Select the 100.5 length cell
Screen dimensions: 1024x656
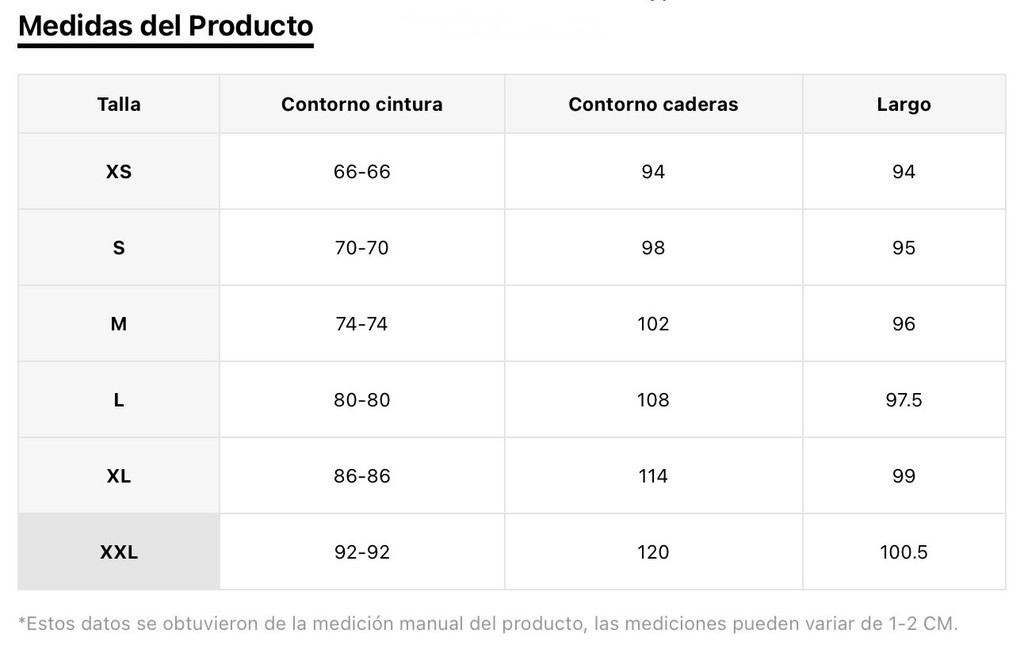904,552
